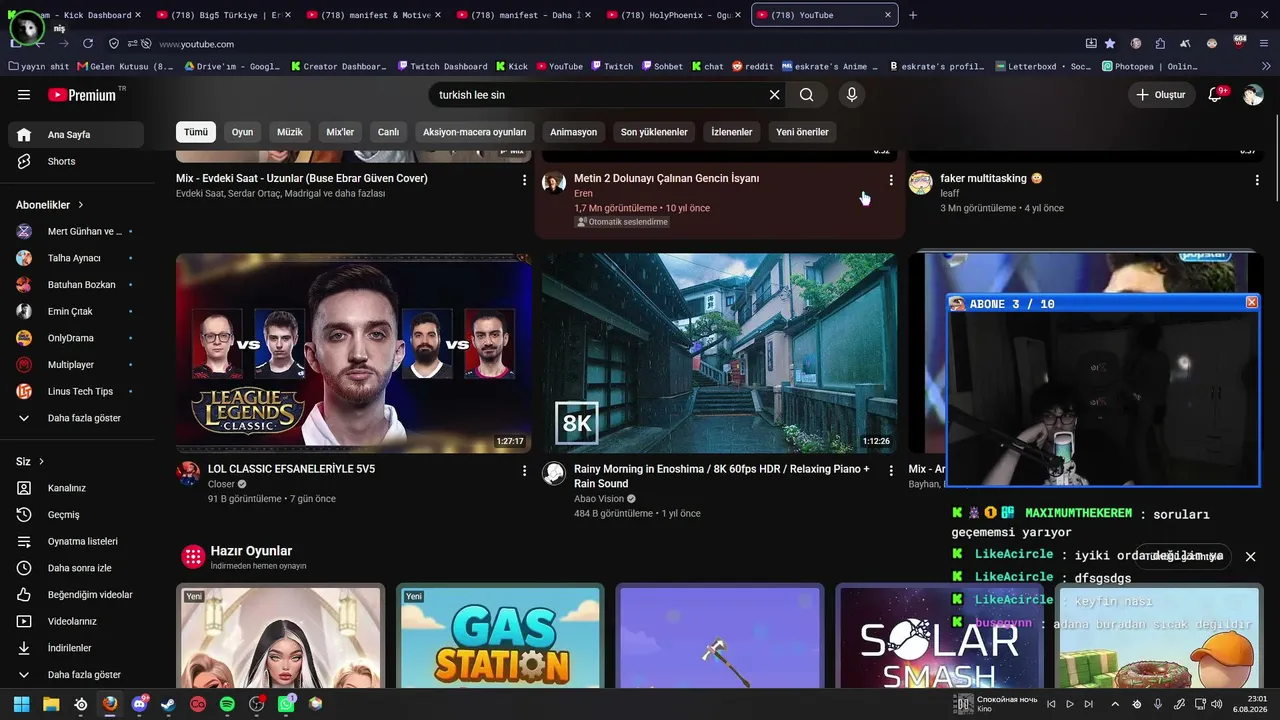The height and width of the screenshot is (720, 1280).
Task: Open the Closer channel link
Action: [x=221, y=484]
